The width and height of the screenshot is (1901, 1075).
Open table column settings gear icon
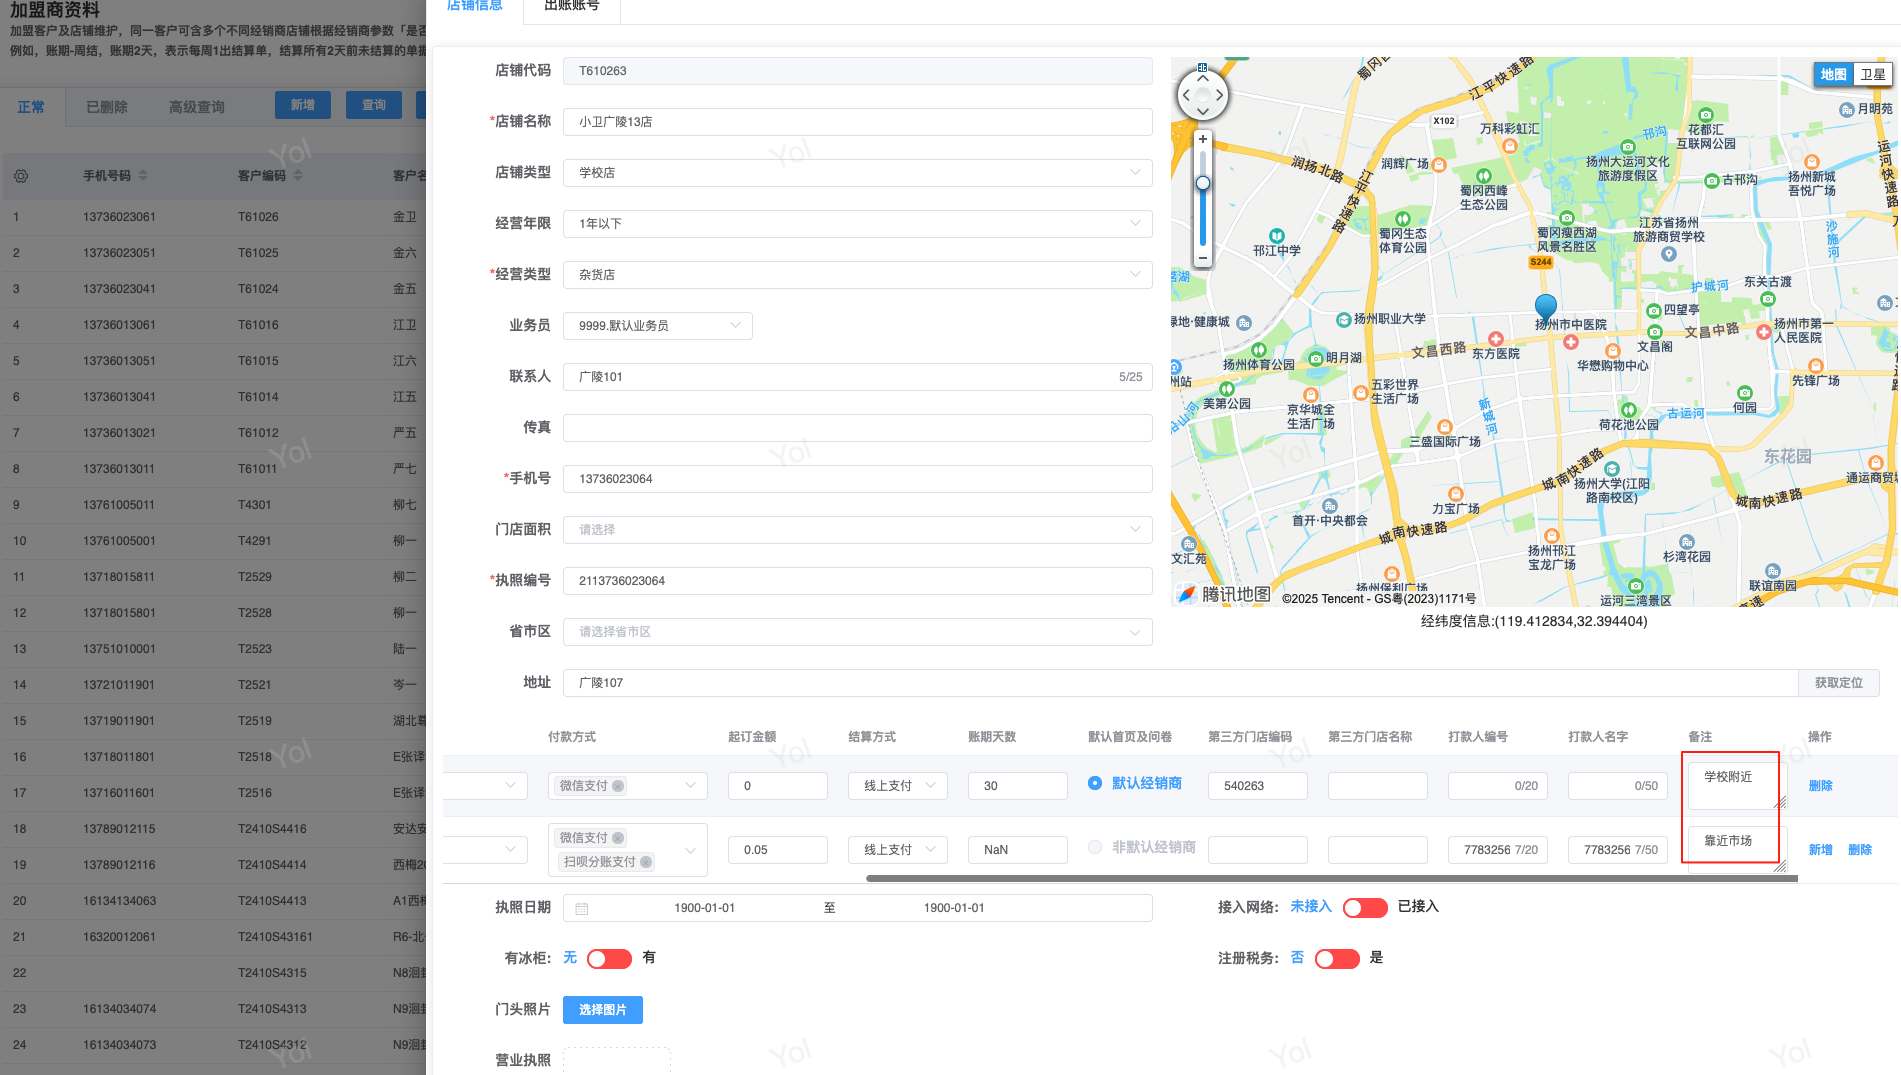point(21,176)
